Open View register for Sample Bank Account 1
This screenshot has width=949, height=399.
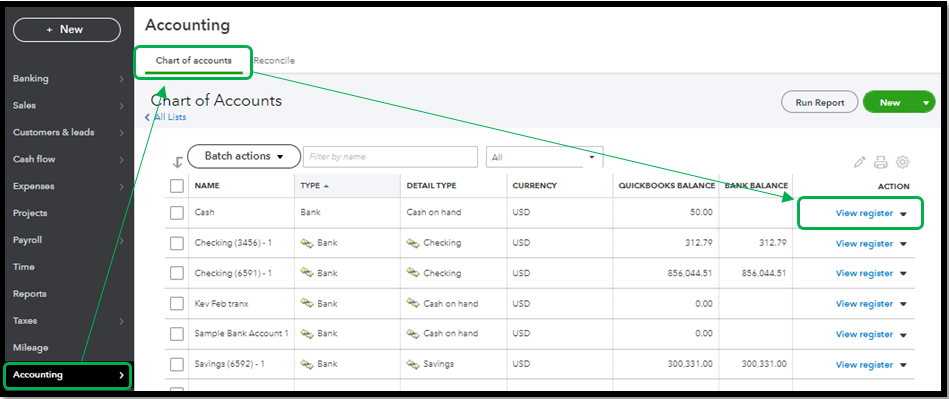[864, 334]
